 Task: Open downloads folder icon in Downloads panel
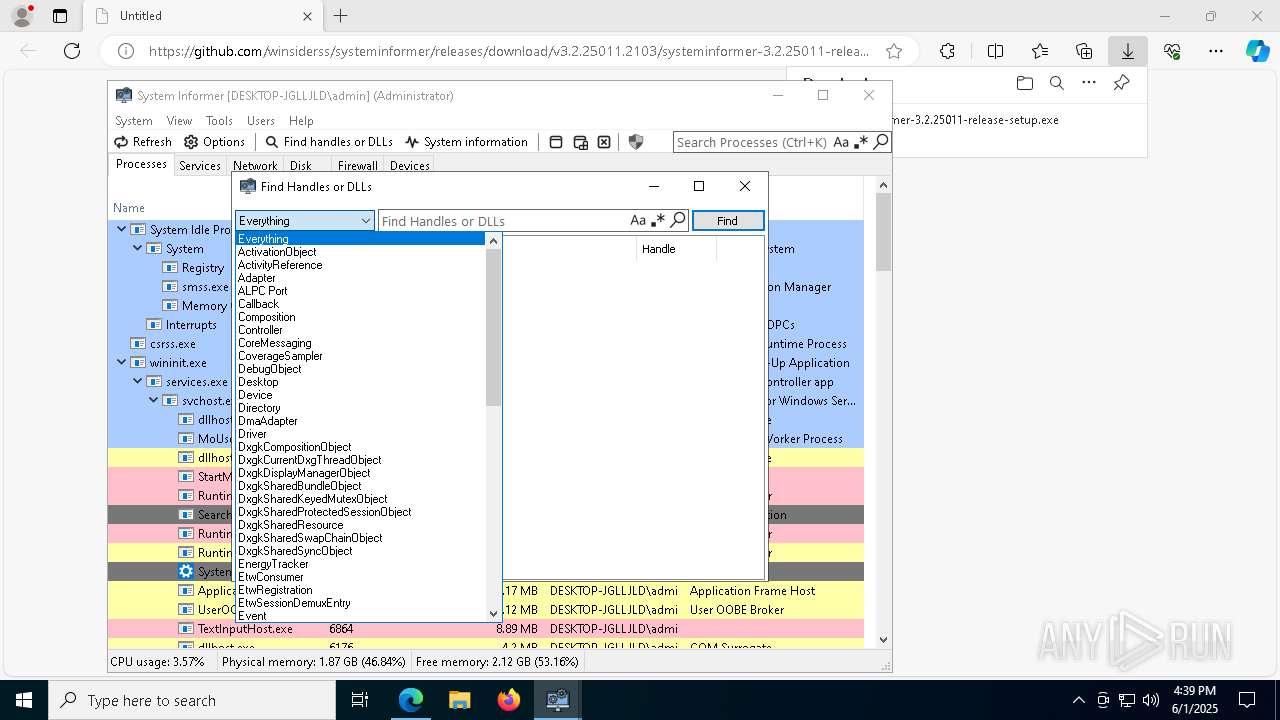(x=1024, y=83)
